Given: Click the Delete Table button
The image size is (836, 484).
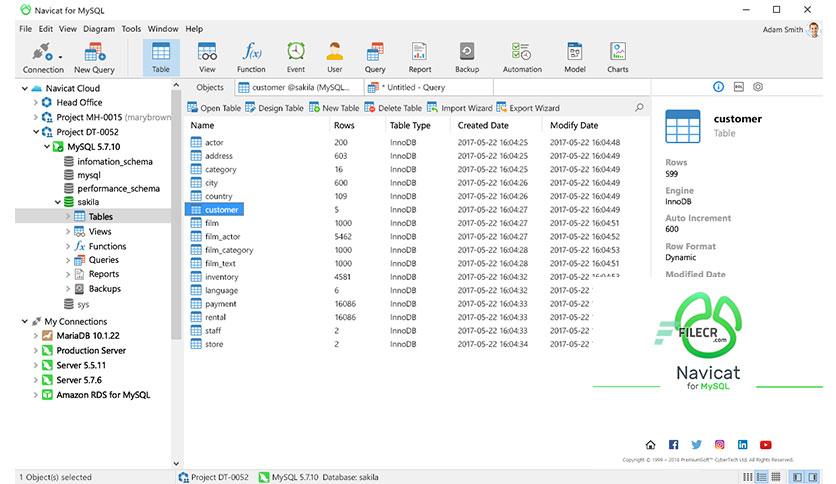Looking at the screenshot, I should (393, 108).
